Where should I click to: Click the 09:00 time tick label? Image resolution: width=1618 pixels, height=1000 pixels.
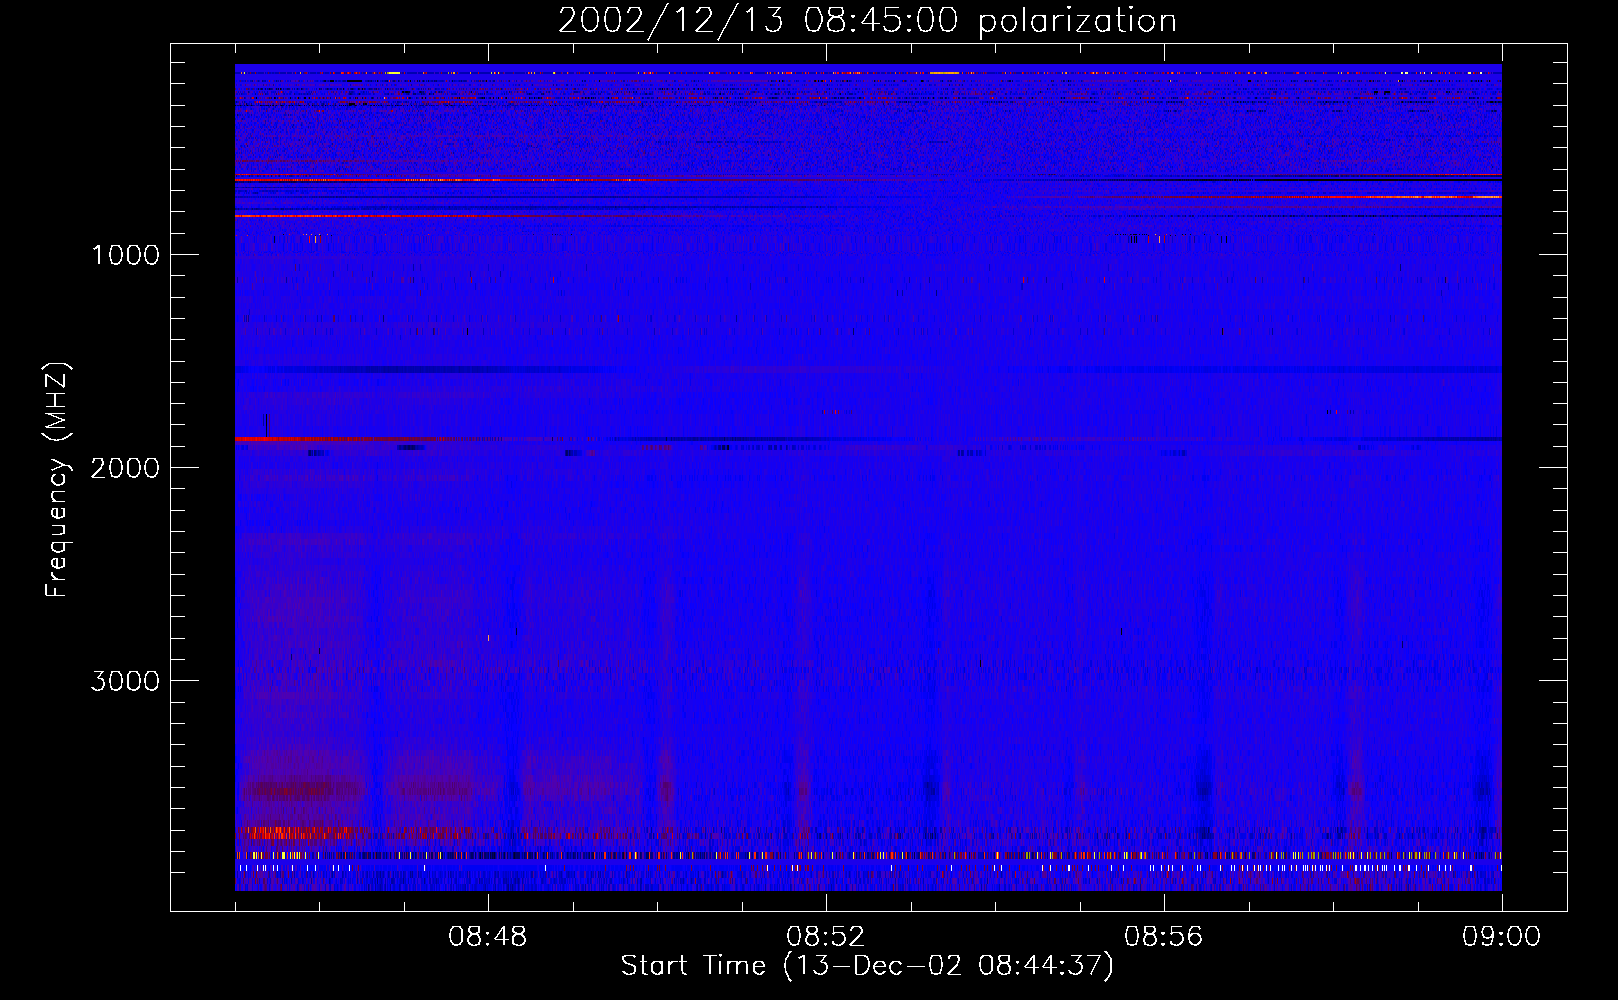(1501, 937)
